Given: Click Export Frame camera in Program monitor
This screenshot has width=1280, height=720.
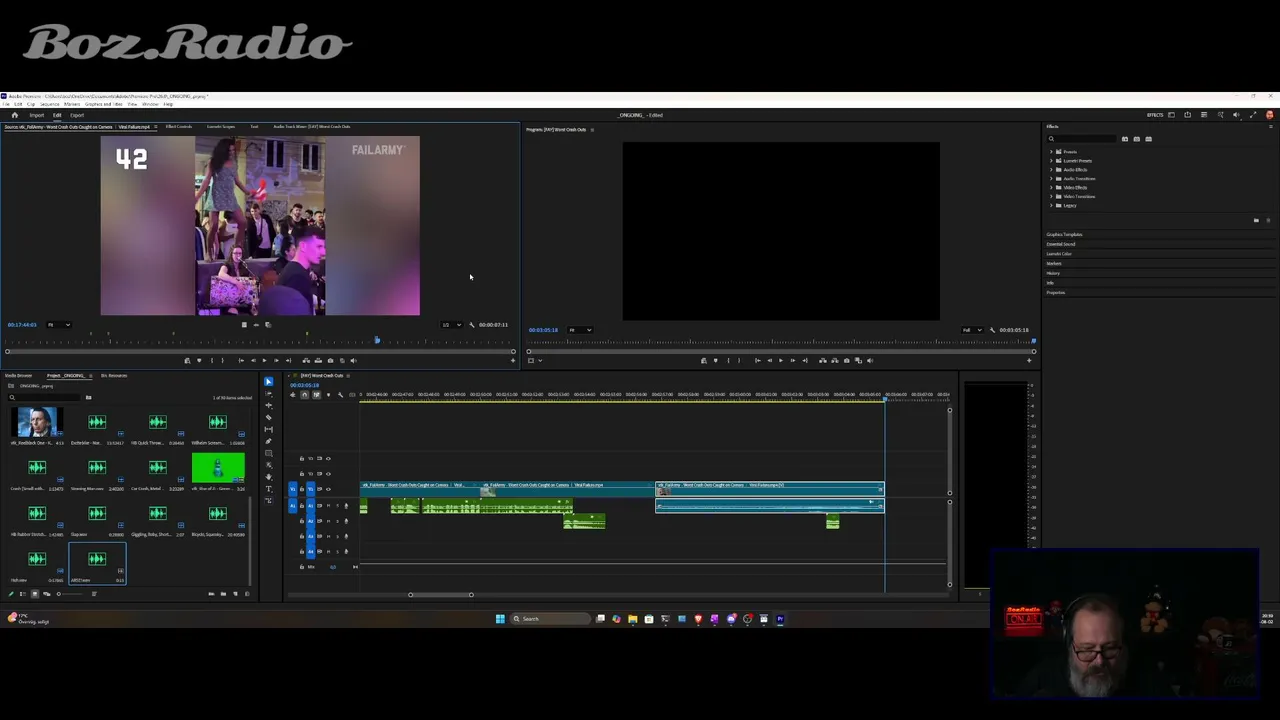Looking at the screenshot, I should pyautogui.click(x=847, y=360).
